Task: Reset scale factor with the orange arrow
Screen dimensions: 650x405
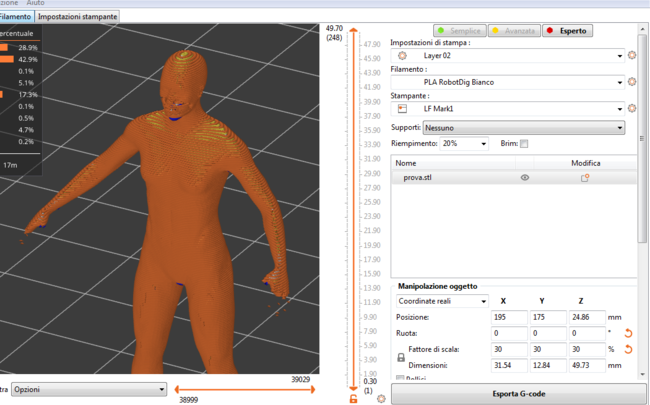Action: tap(629, 349)
